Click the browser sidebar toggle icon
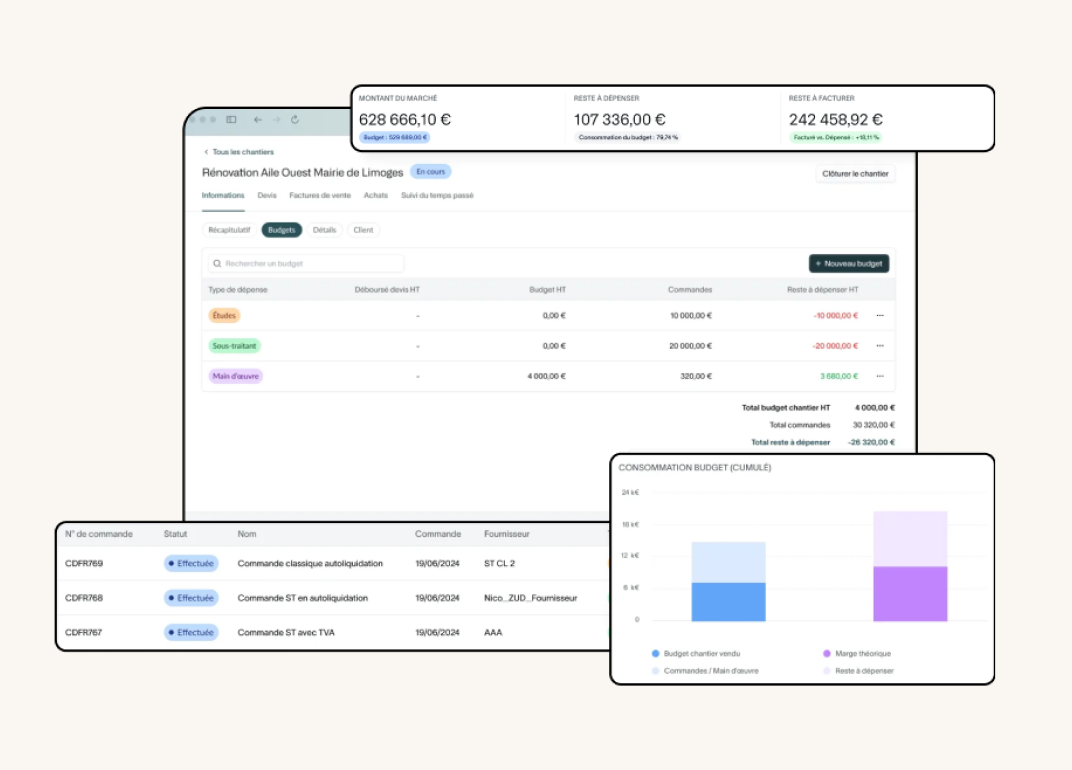Screen dimensions: 1072x770 [x=231, y=120]
